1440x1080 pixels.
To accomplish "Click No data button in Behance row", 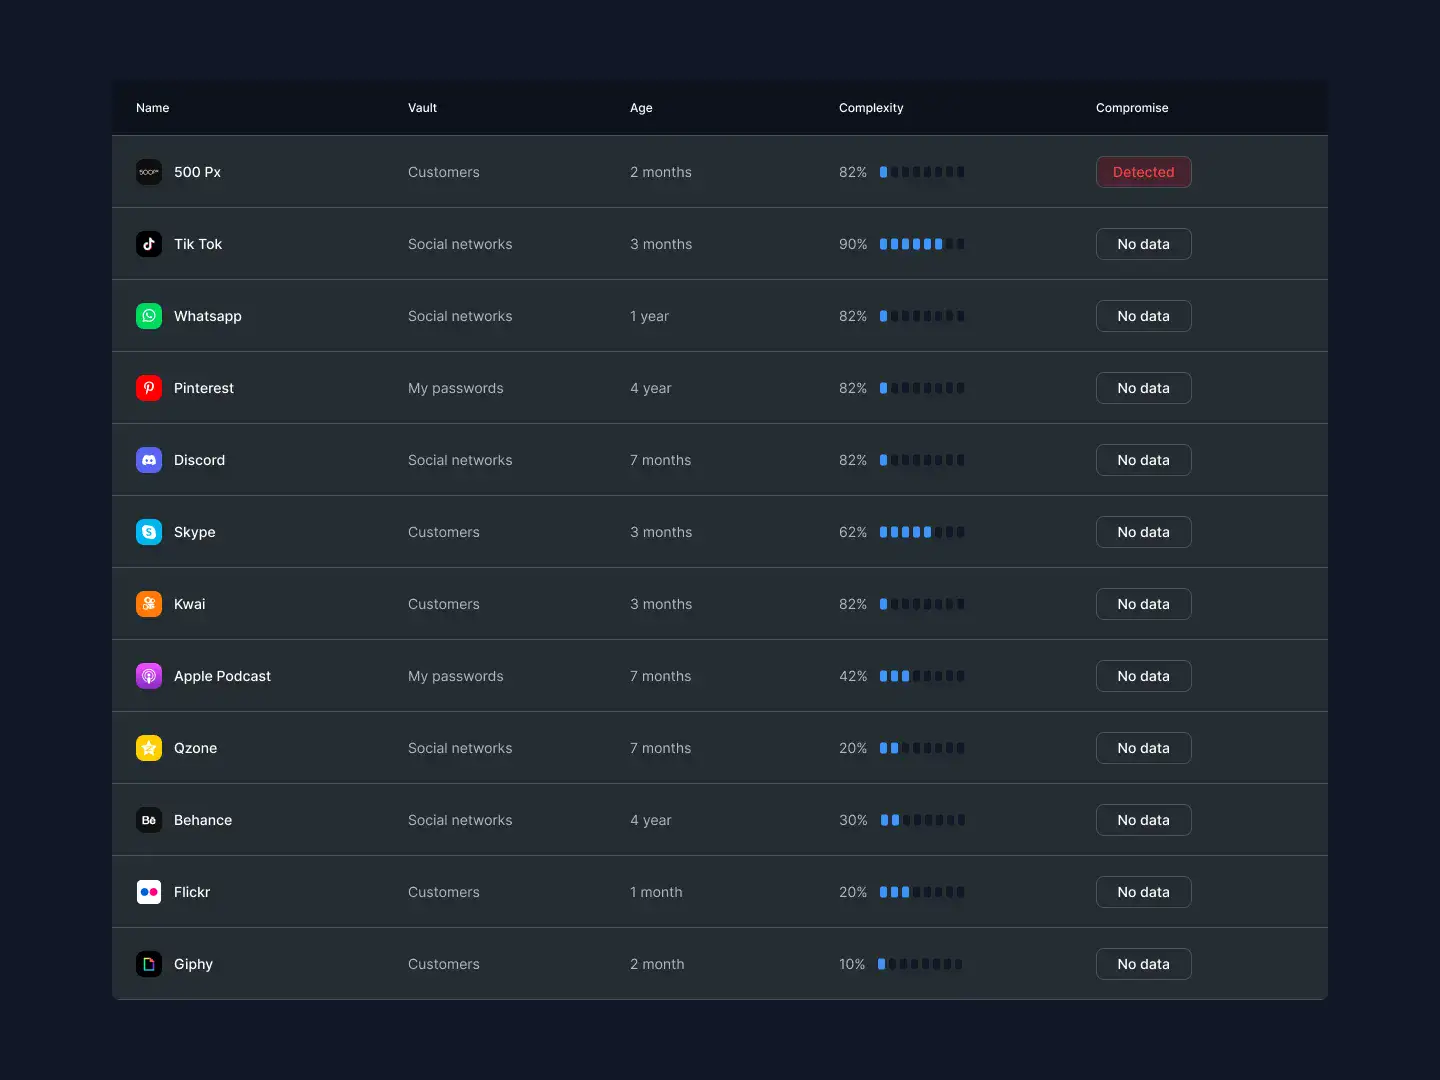I will [x=1143, y=820].
